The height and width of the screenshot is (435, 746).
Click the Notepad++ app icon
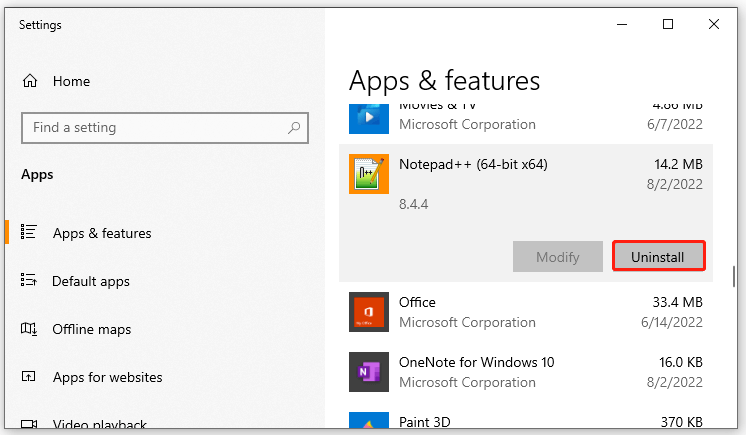pyautogui.click(x=369, y=174)
